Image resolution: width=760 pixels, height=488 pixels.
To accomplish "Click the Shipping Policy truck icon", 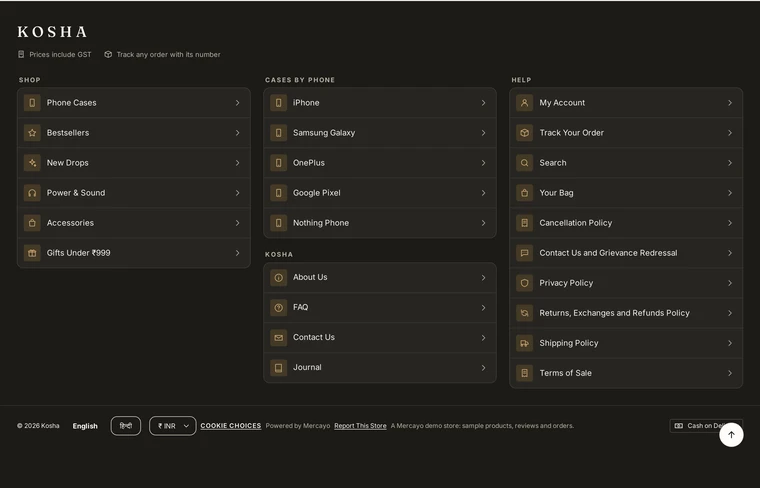I will [524, 343].
